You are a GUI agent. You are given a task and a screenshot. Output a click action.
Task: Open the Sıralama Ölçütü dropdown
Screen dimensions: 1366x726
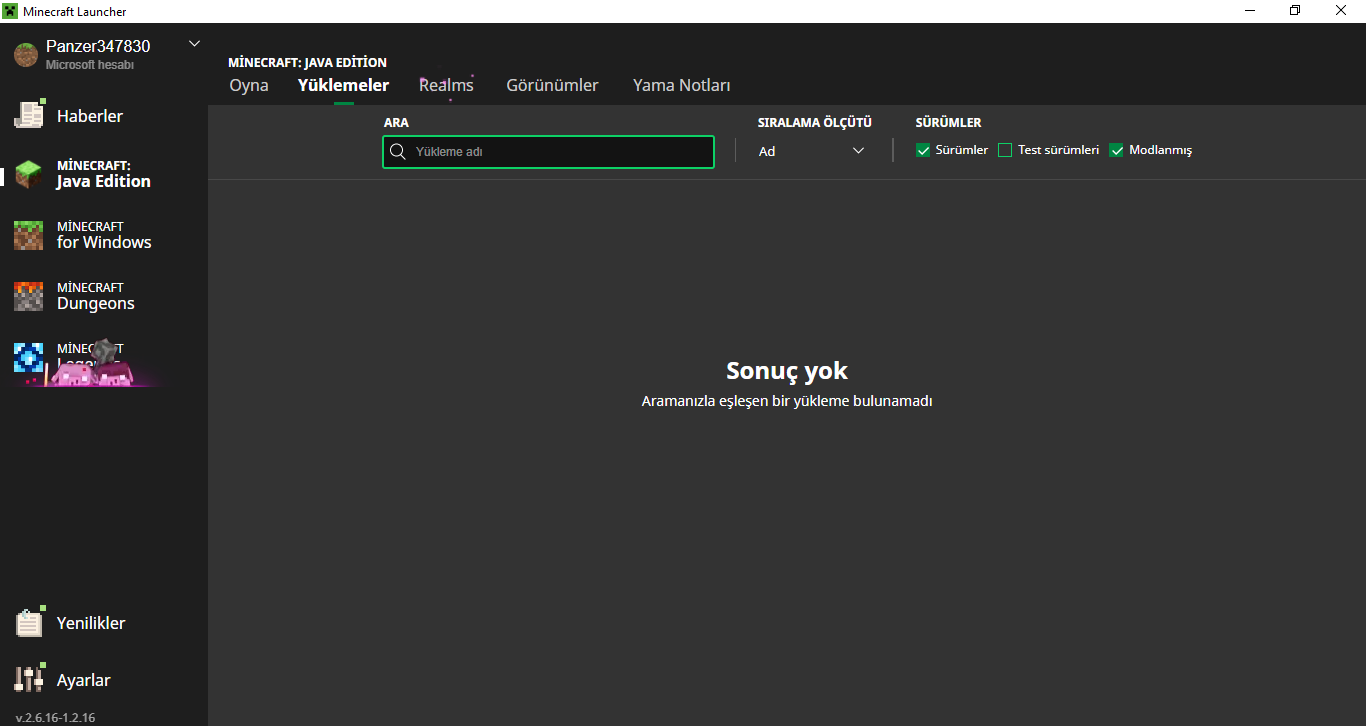point(811,151)
